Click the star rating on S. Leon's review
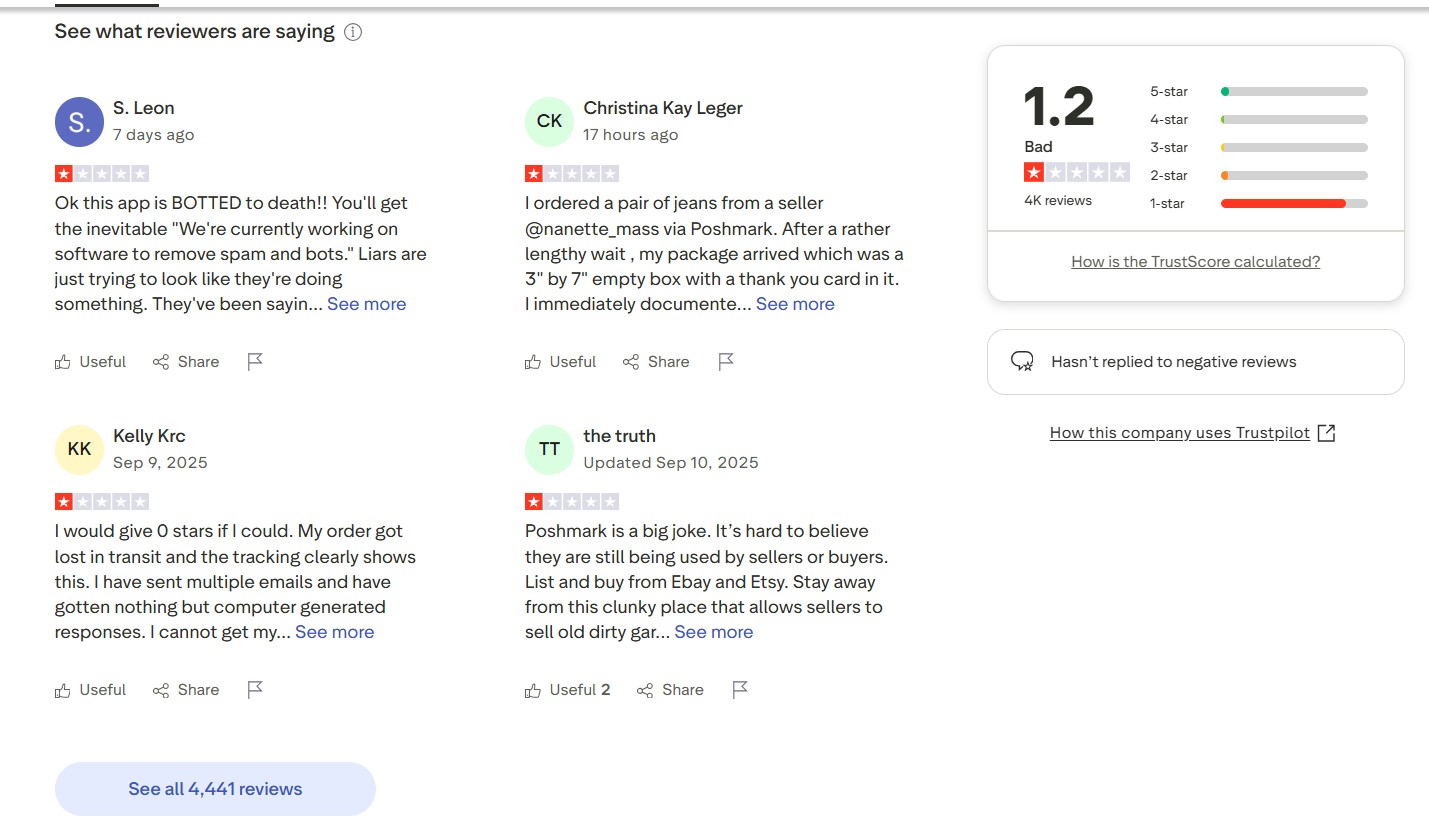The height and width of the screenshot is (823, 1429). tap(102, 174)
